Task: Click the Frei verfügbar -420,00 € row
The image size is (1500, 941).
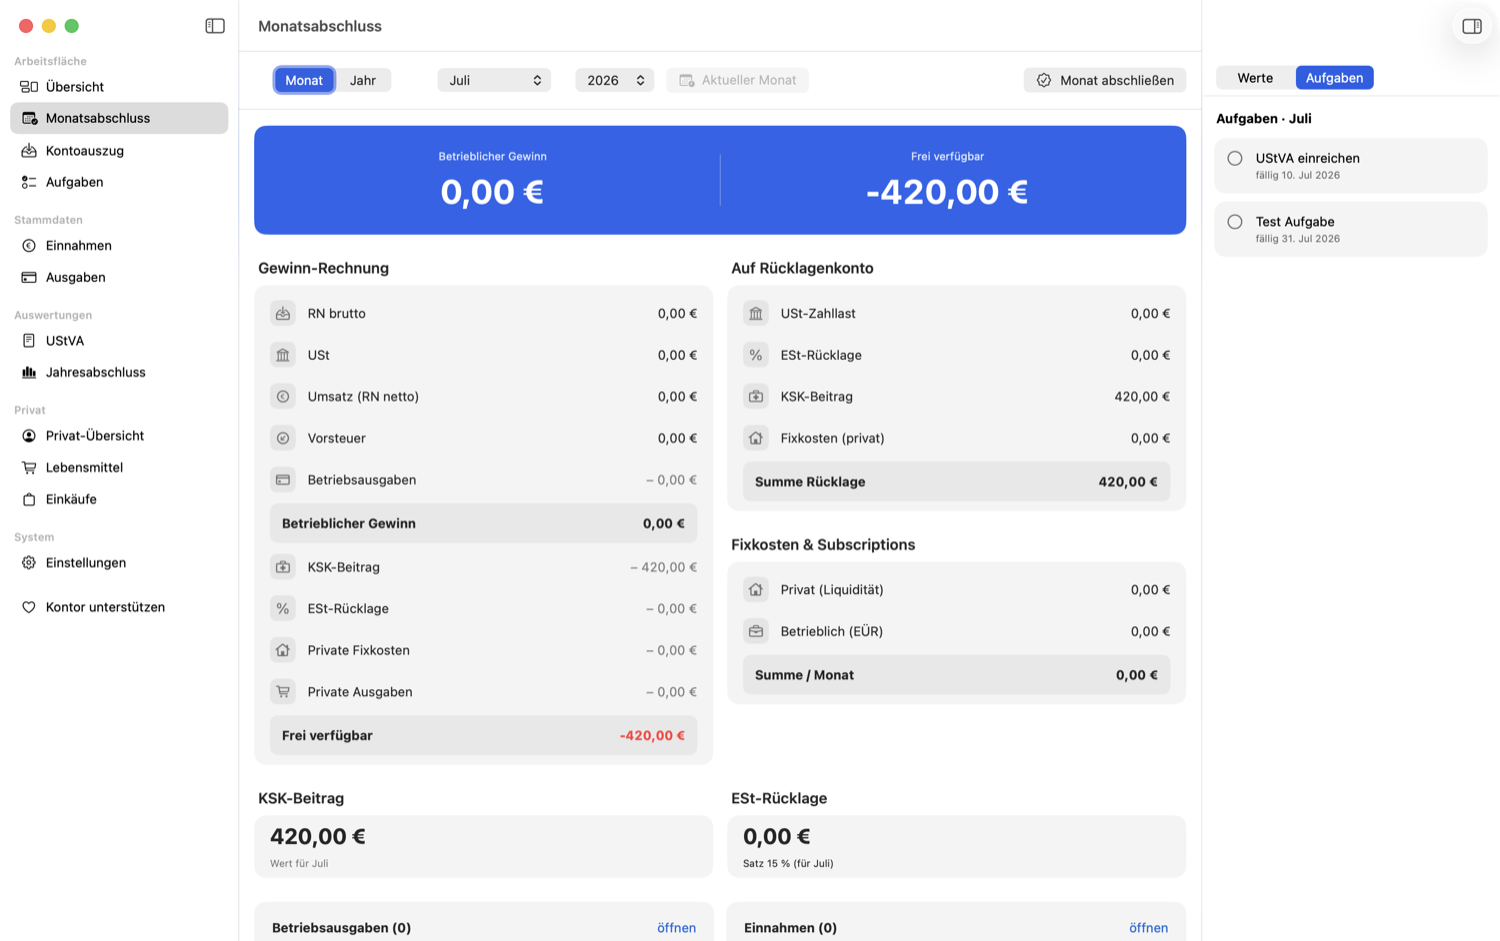Action: tap(483, 735)
